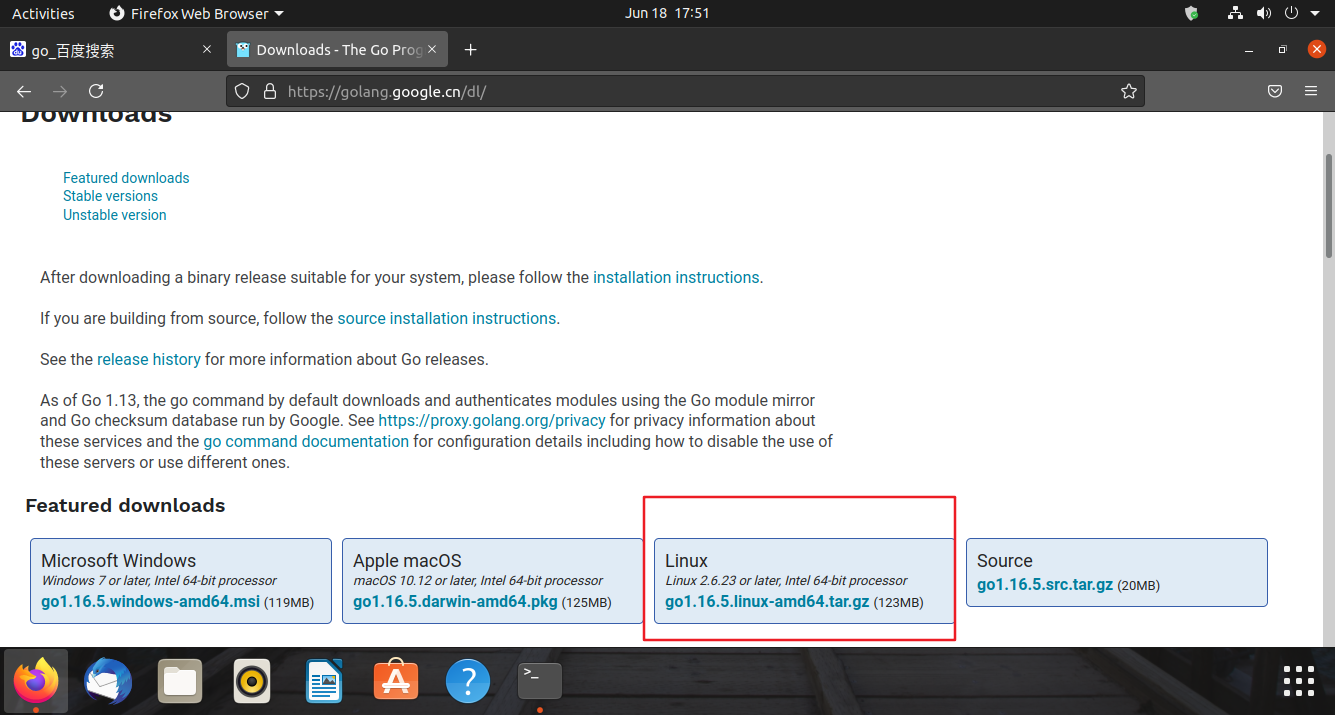Open the Pocket save icon
1335x715 pixels.
pyautogui.click(x=1275, y=91)
